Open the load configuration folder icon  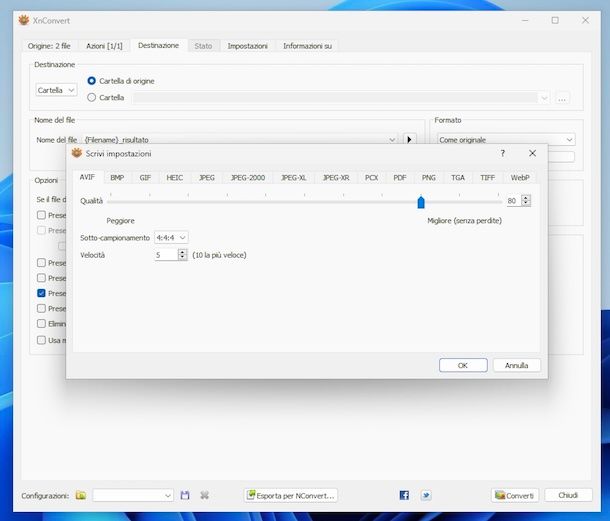tap(81, 495)
